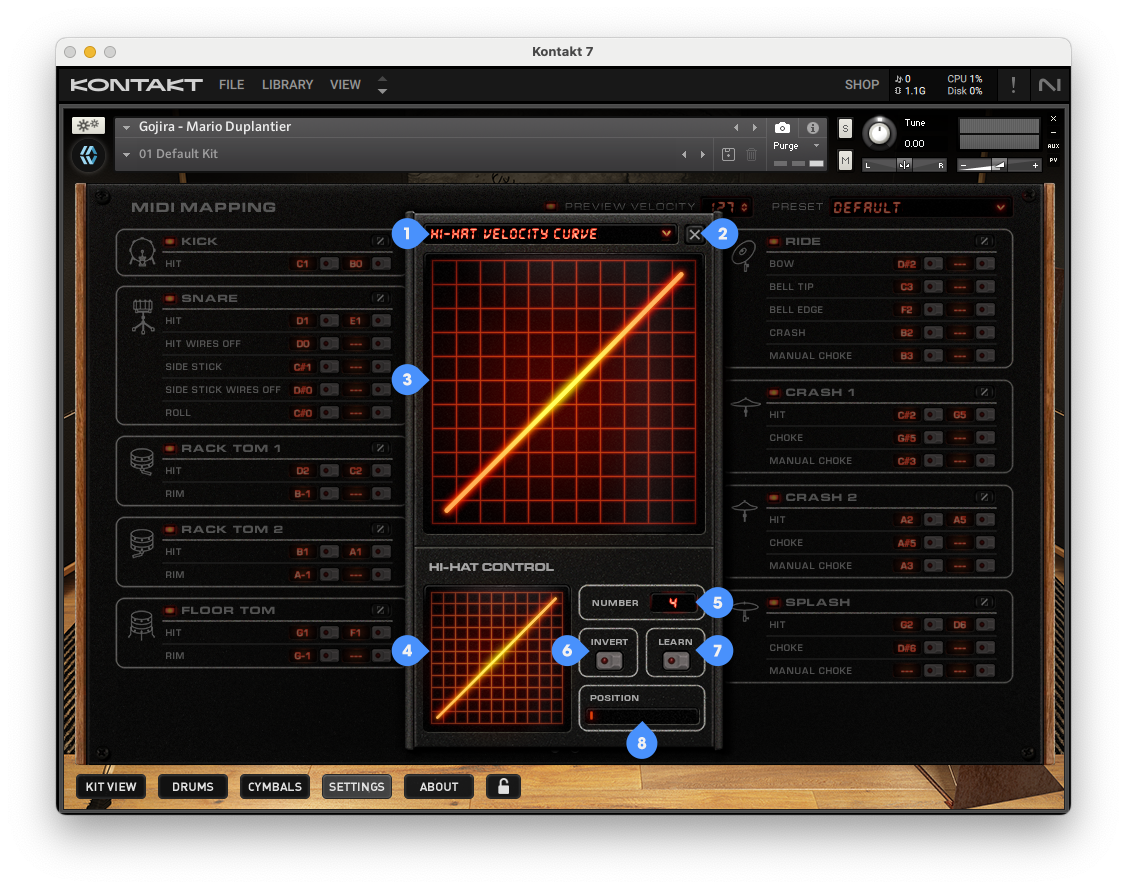Image resolution: width=1127 pixels, height=889 pixels.
Task: Click the save snapshot disk icon
Action: [x=728, y=154]
